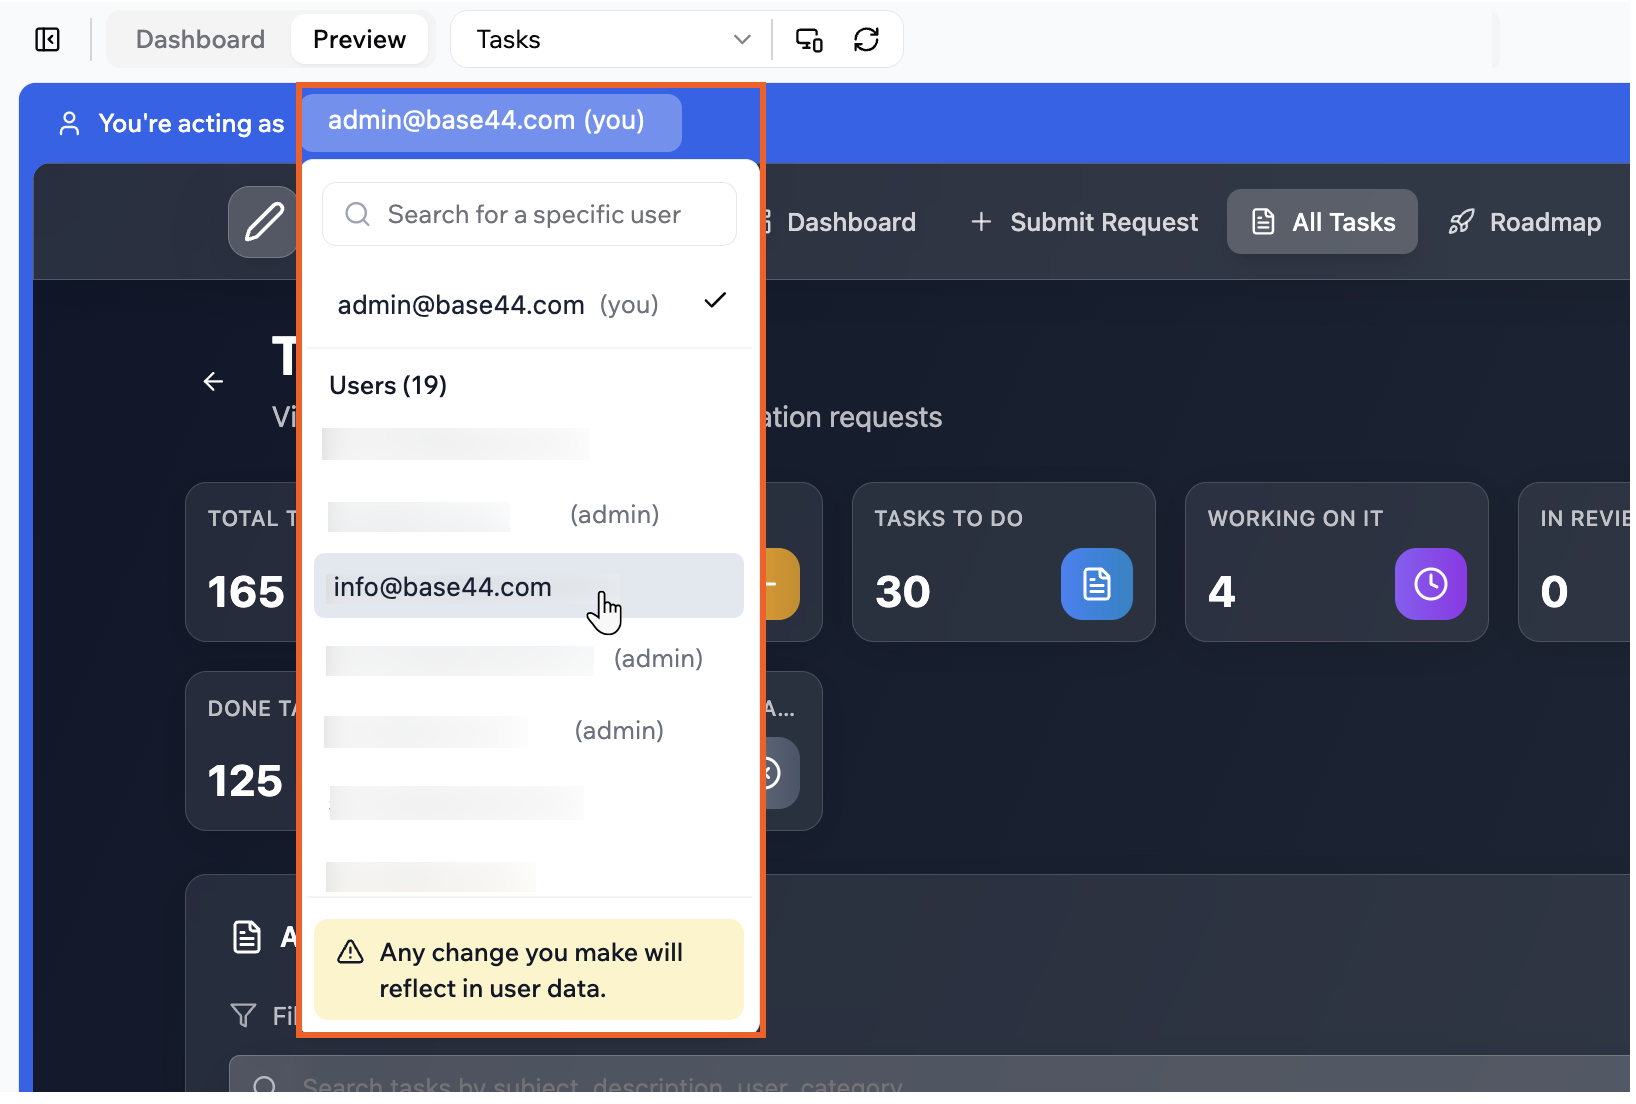Viewport: 1636px width, 1104px height.
Task: Open the device preview selector icon
Action: 808,39
